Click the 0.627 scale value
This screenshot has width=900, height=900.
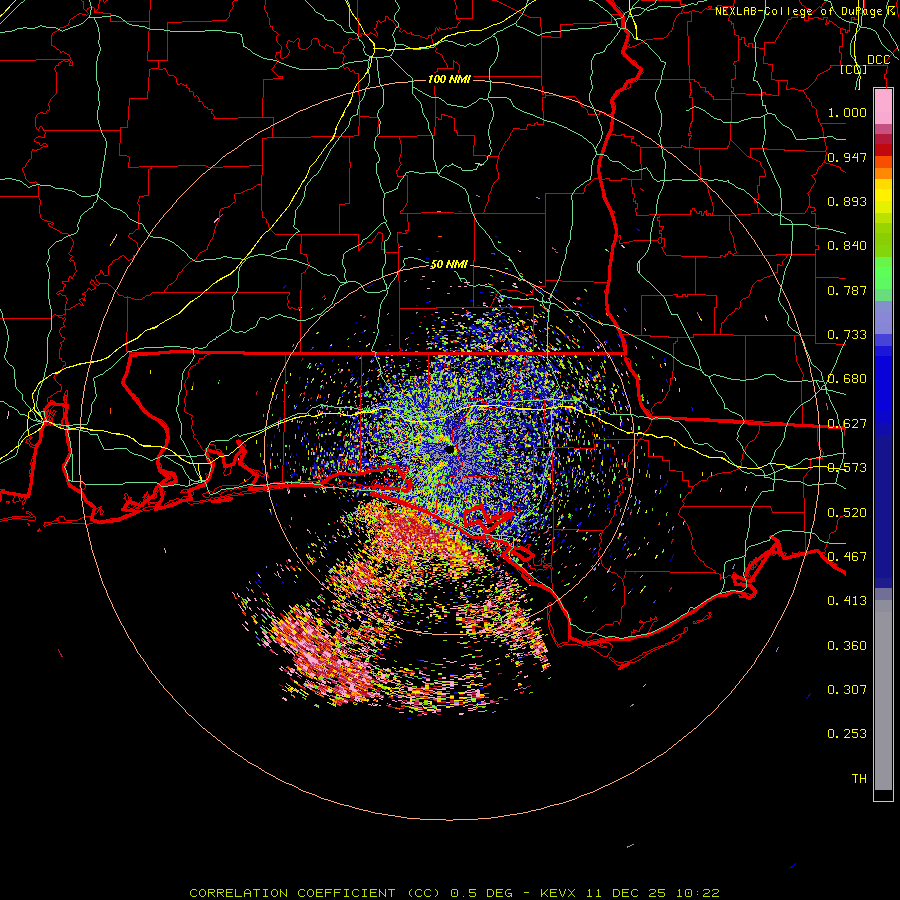[847, 424]
